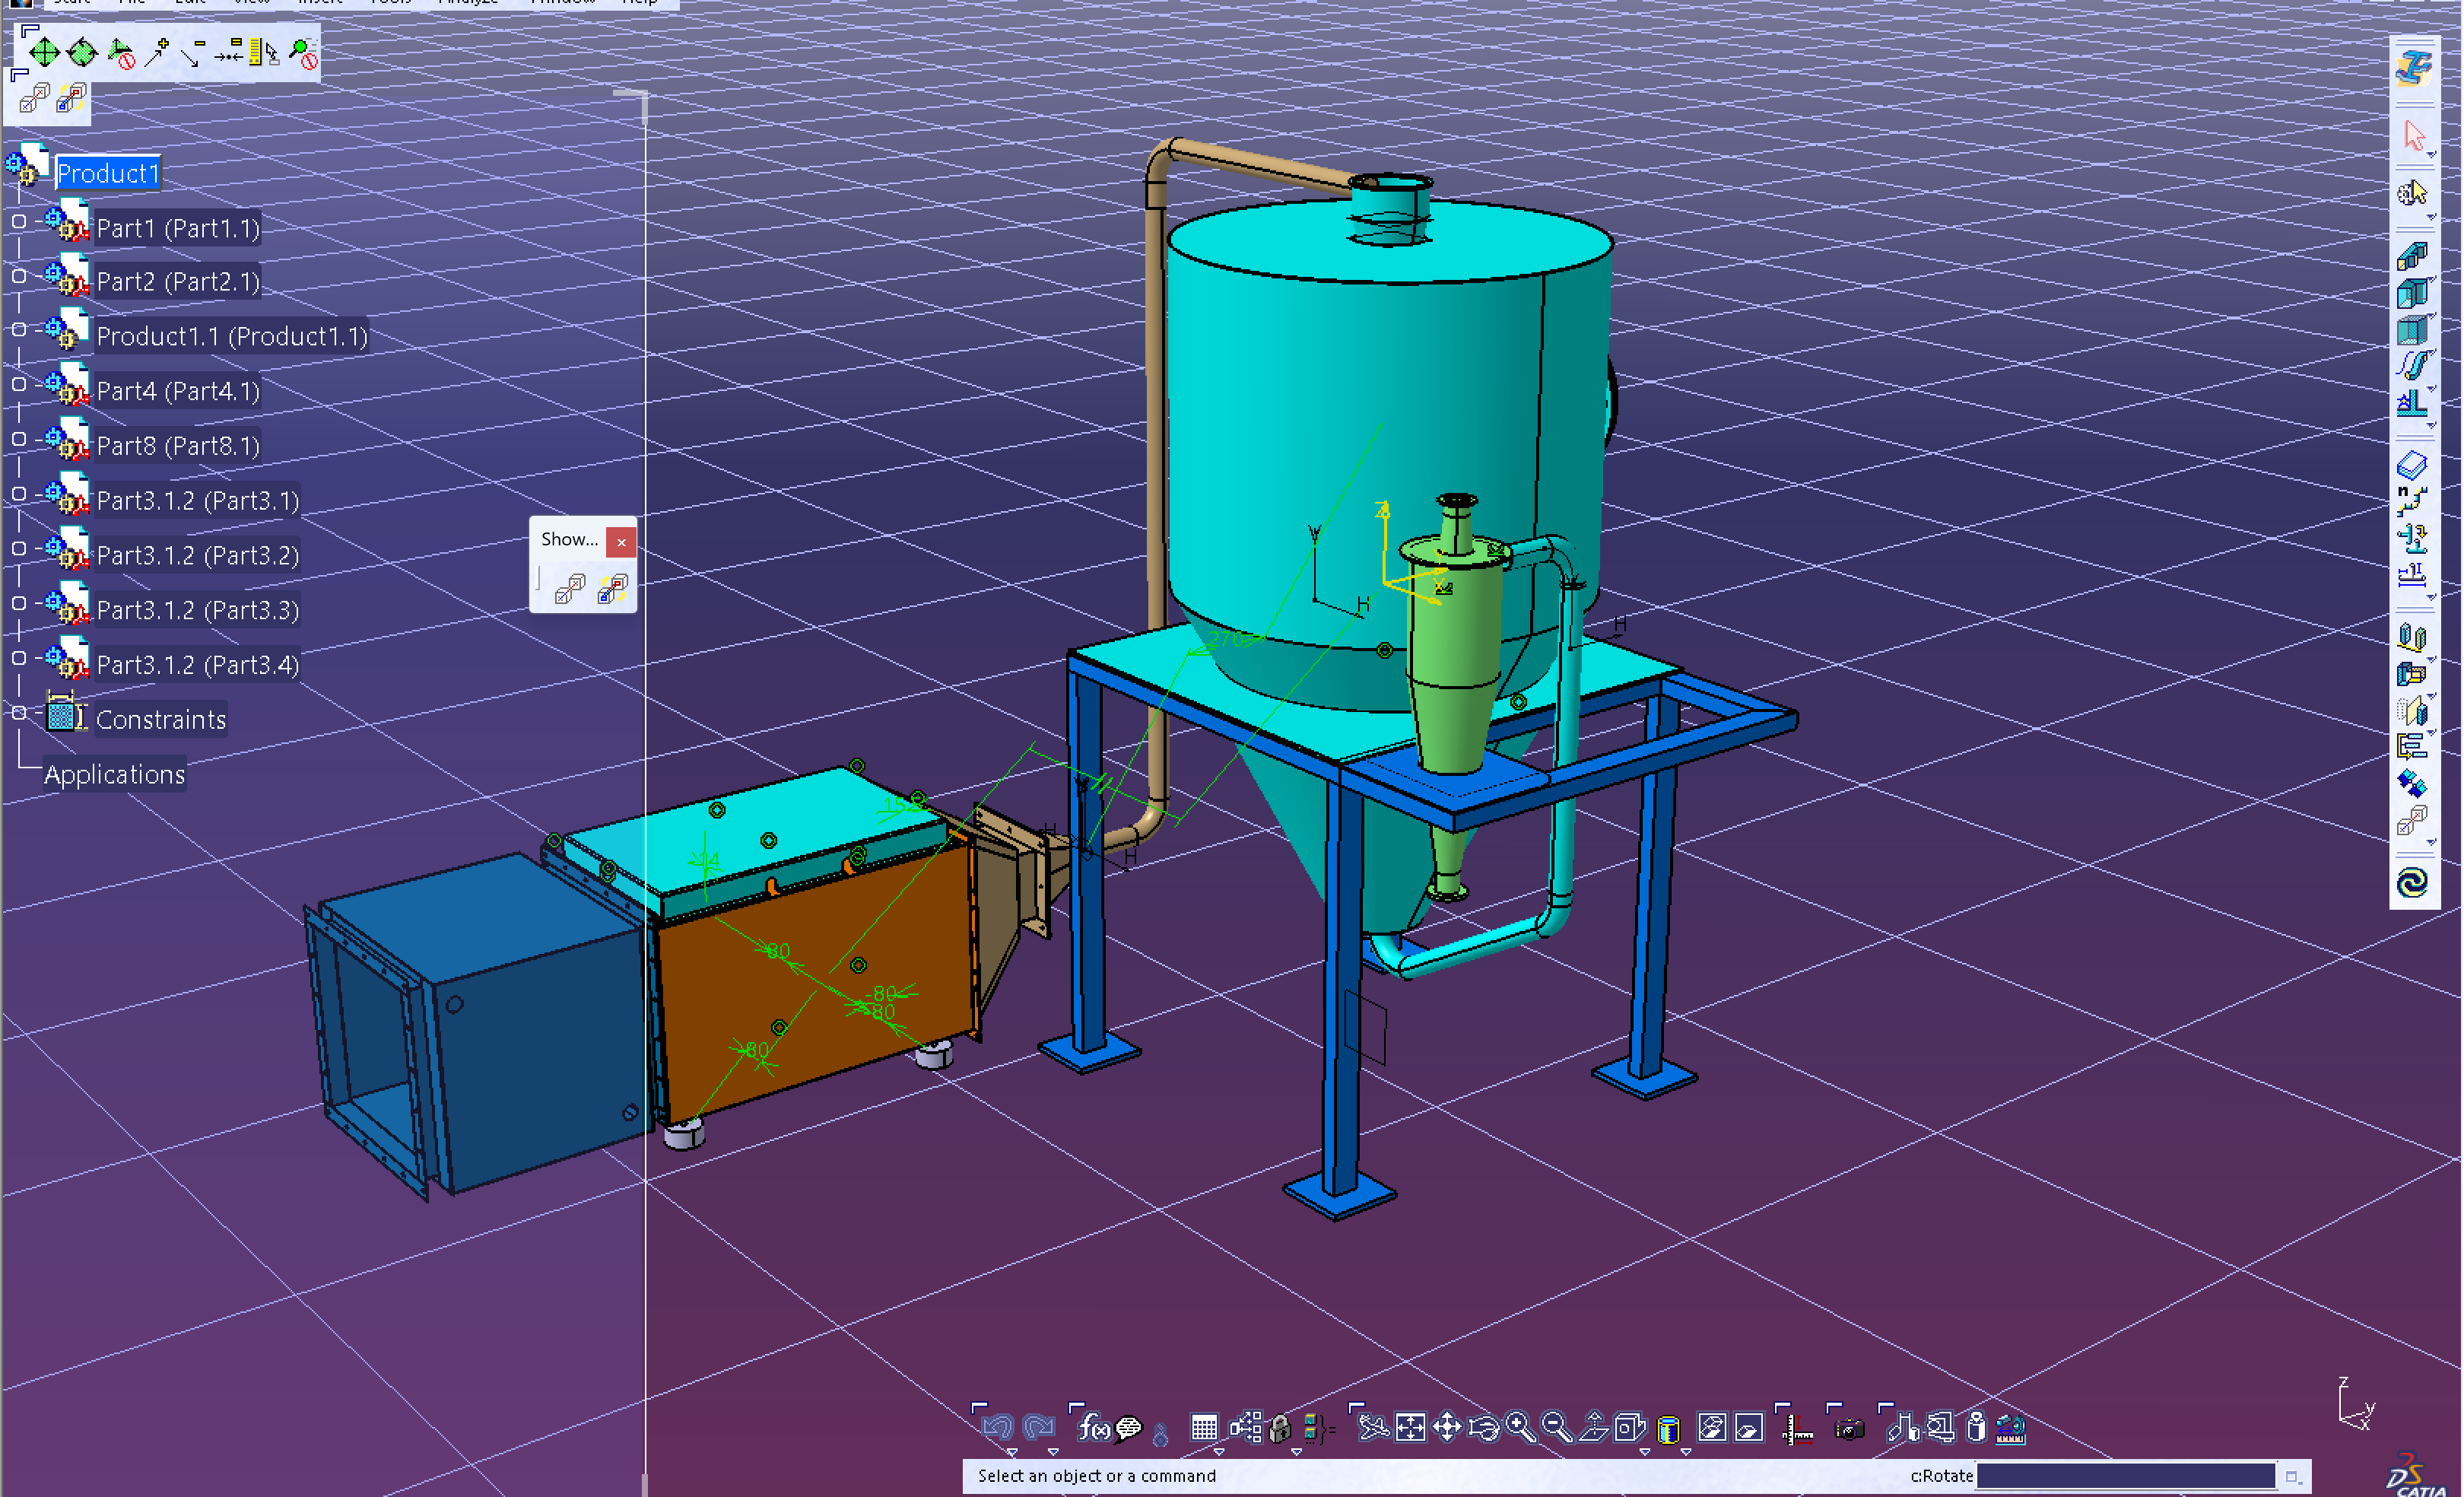Viewport: 2464px width, 1497px height.
Task: Click the padlock icon in bottom toolbar
Action: point(1280,1428)
